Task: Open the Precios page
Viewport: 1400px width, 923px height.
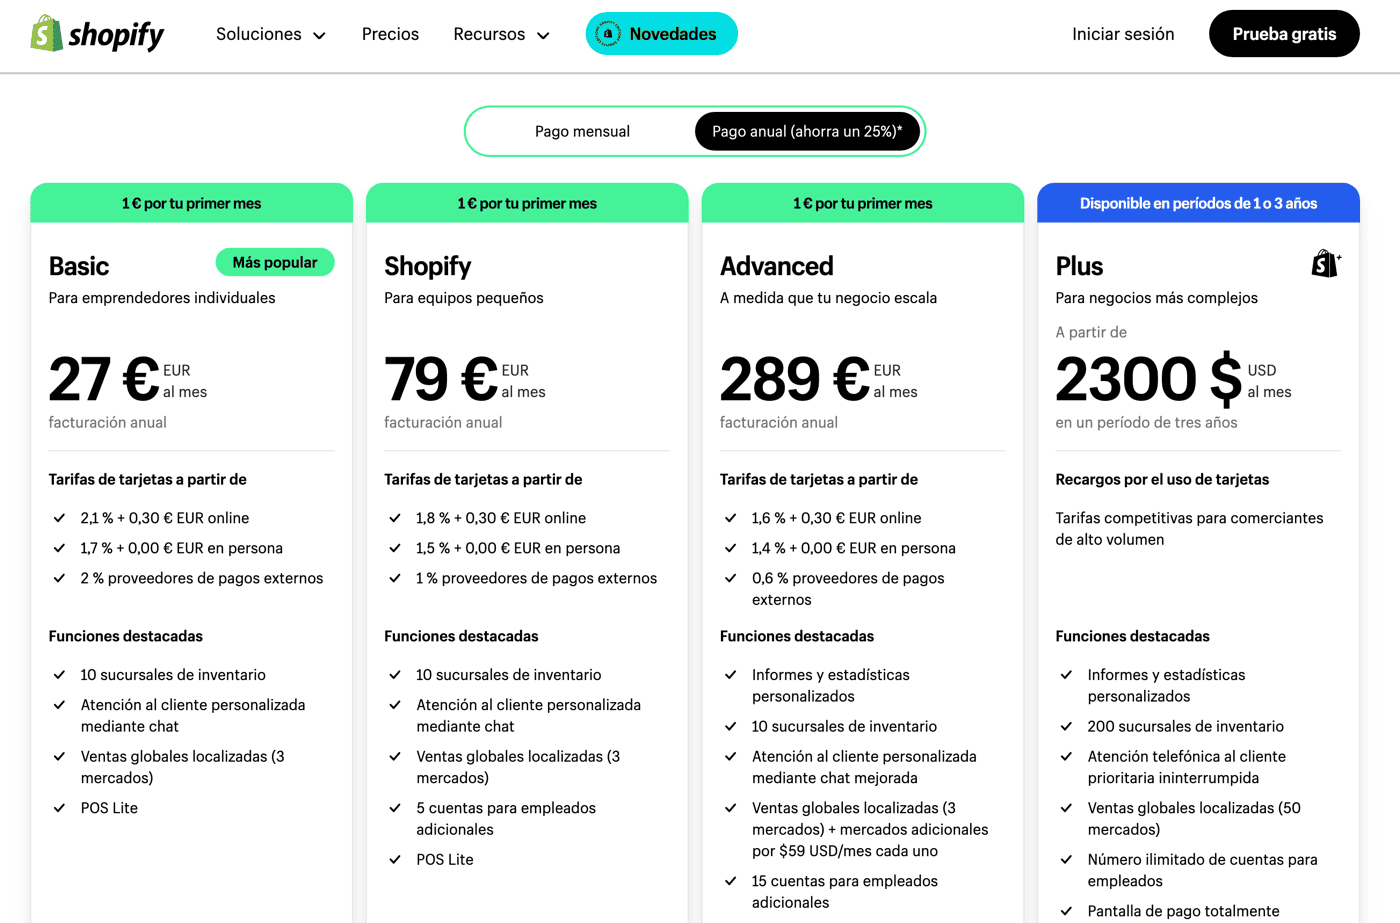Action: [390, 34]
